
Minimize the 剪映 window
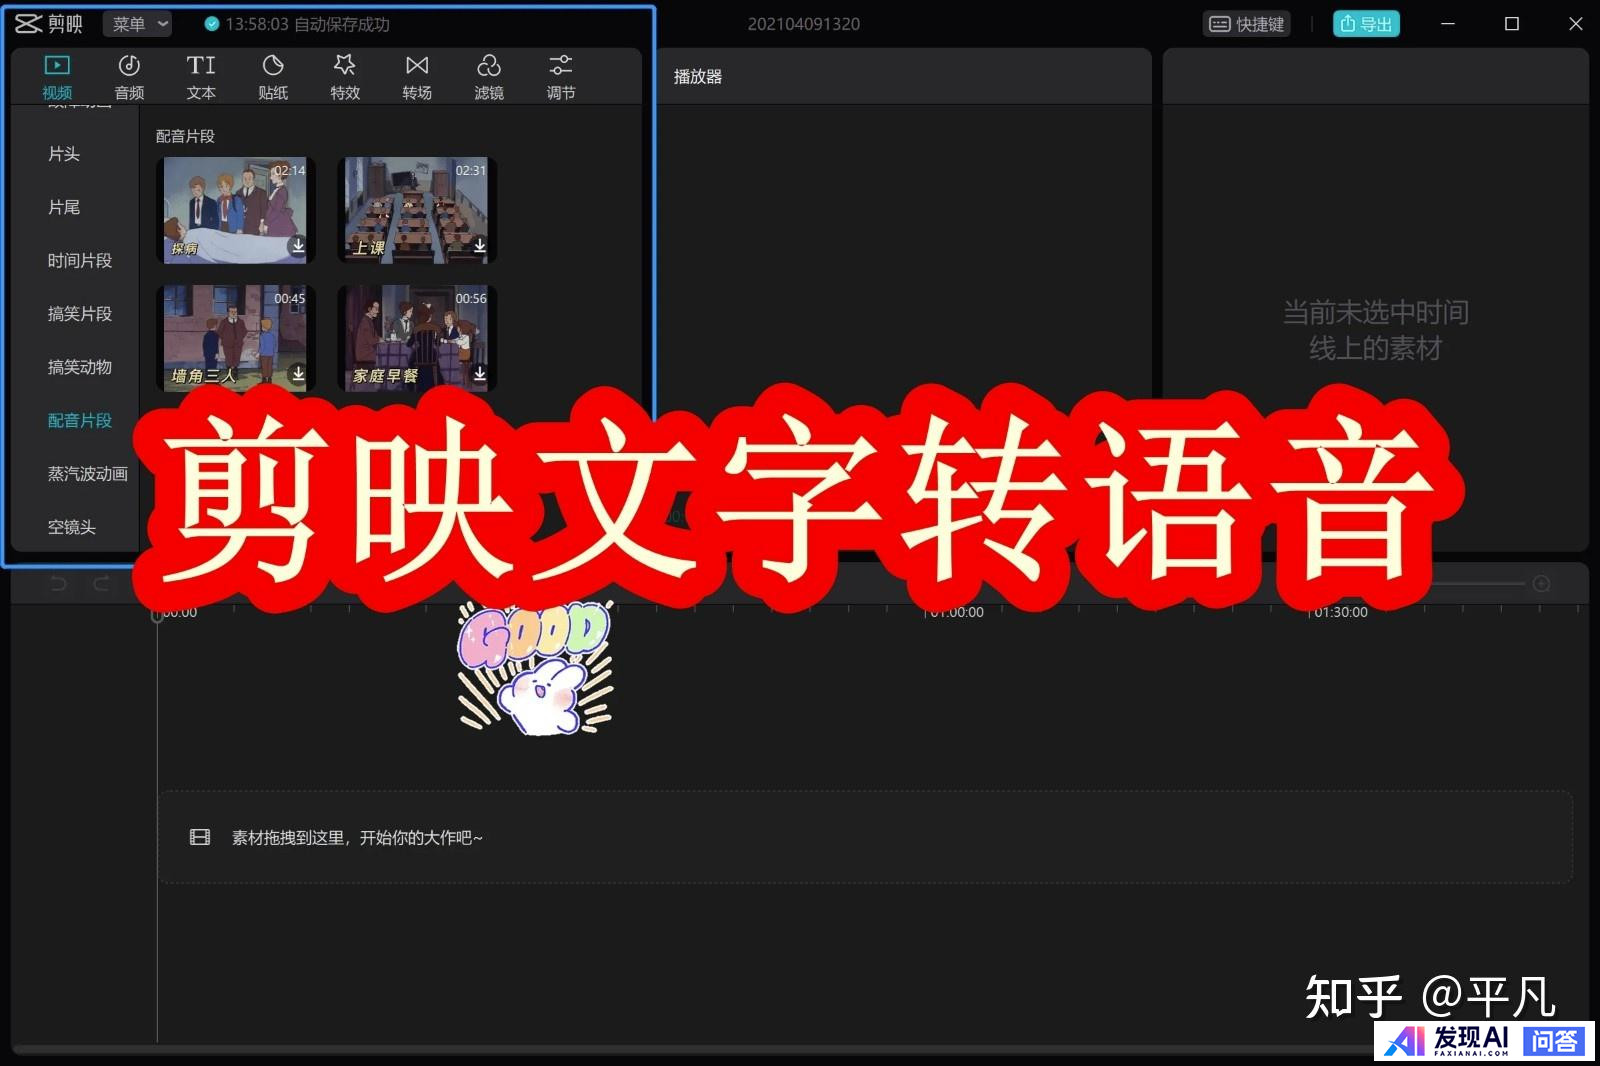pyautogui.click(x=1447, y=24)
